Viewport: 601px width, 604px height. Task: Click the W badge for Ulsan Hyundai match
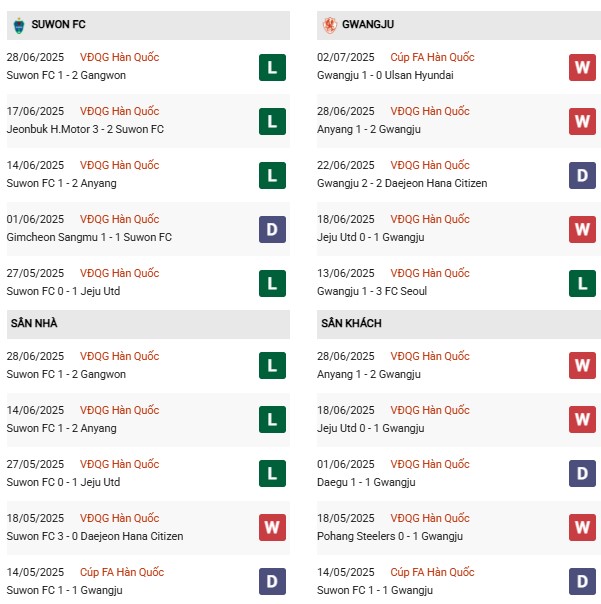click(x=582, y=68)
